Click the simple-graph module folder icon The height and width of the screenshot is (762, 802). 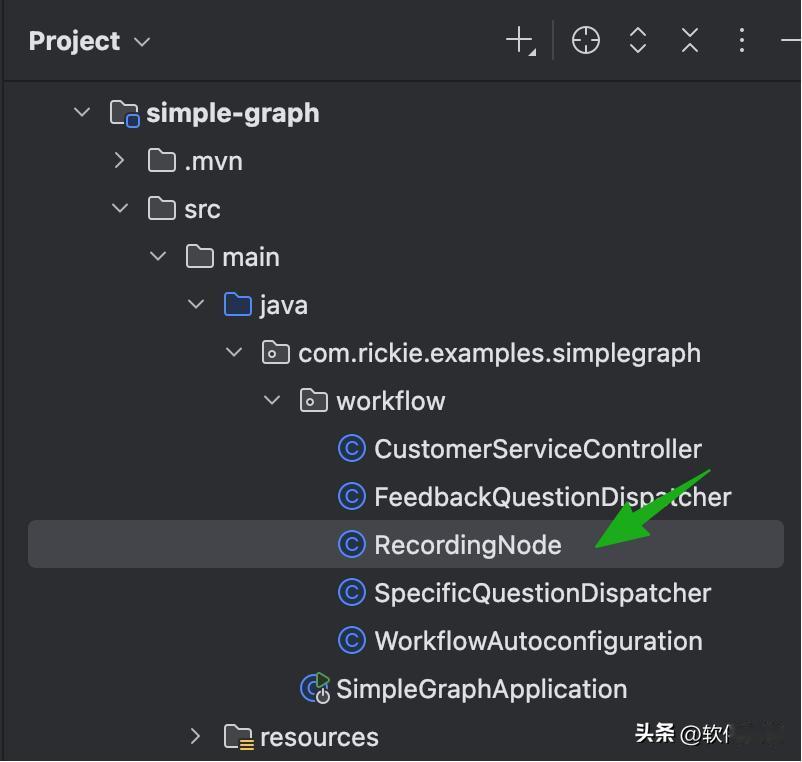click(x=124, y=113)
